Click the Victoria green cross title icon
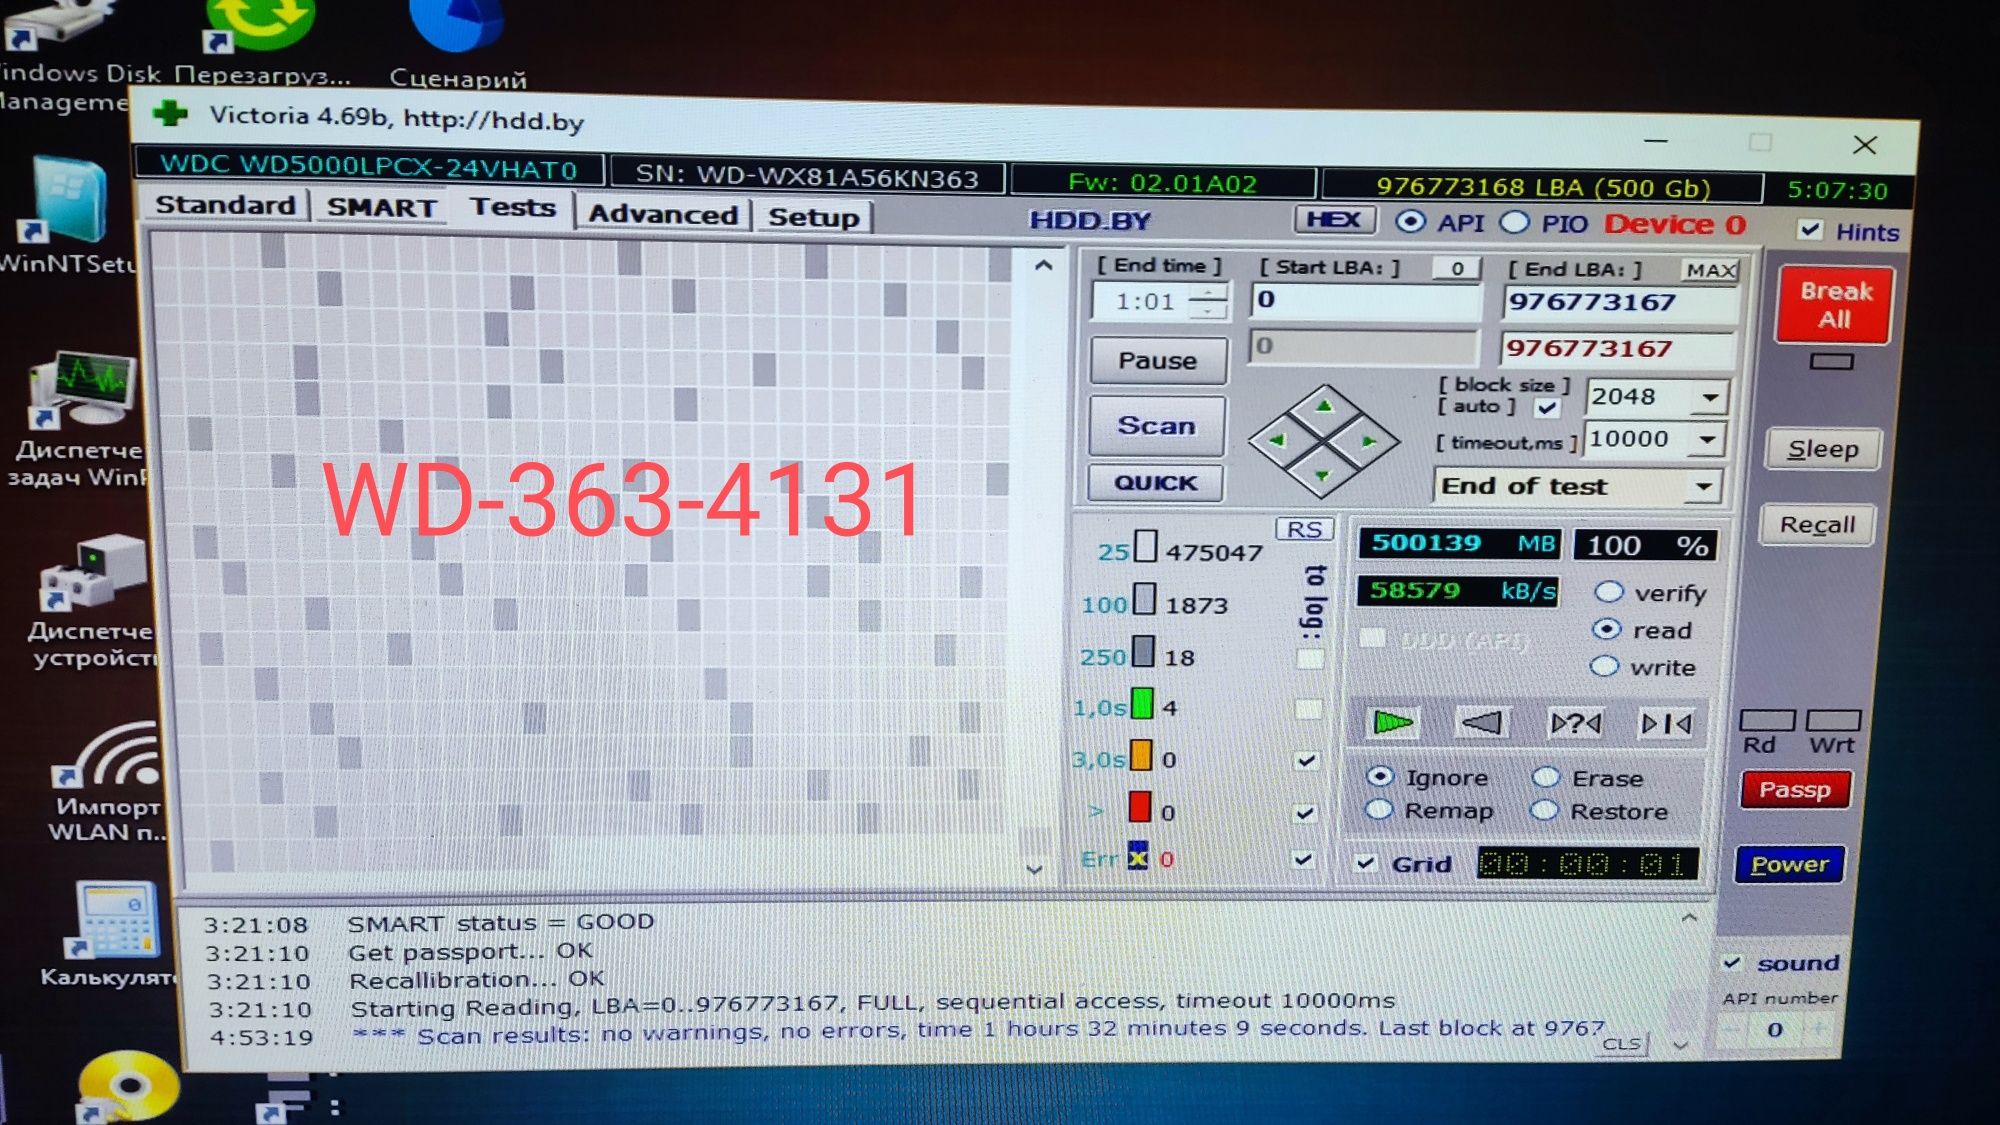Viewport: 2000px width, 1125px height. pyautogui.click(x=170, y=114)
